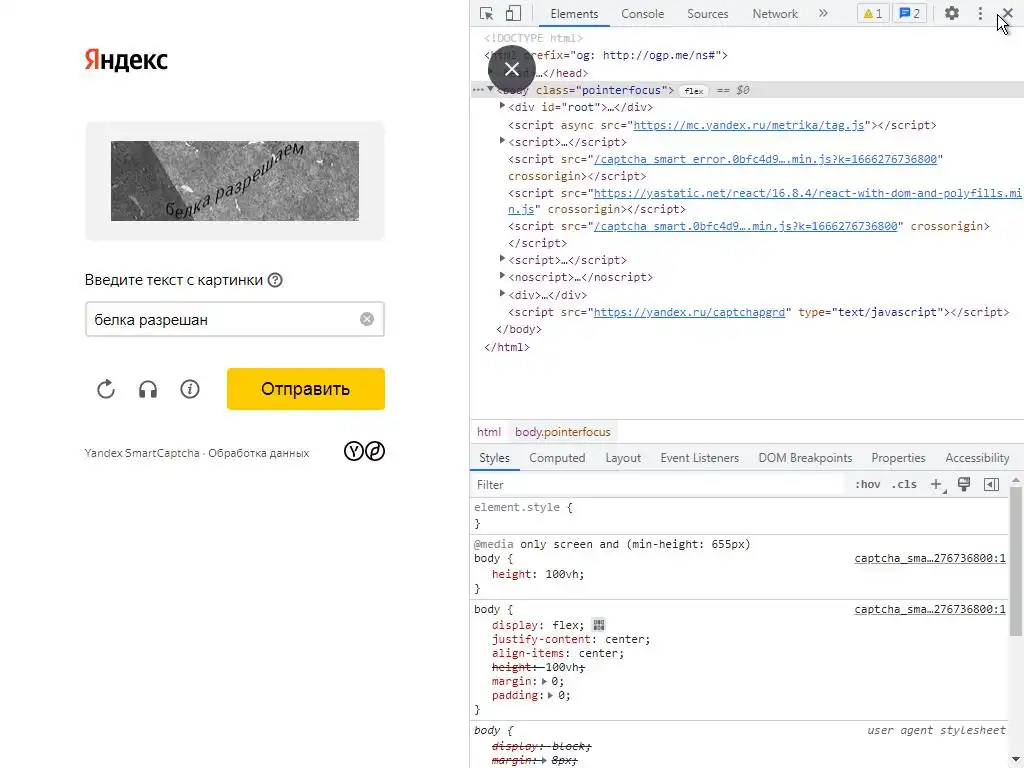This screenshot has height=768, width=1024.
Task: Click the align-items: center declaration
Action: pos(558,653)
